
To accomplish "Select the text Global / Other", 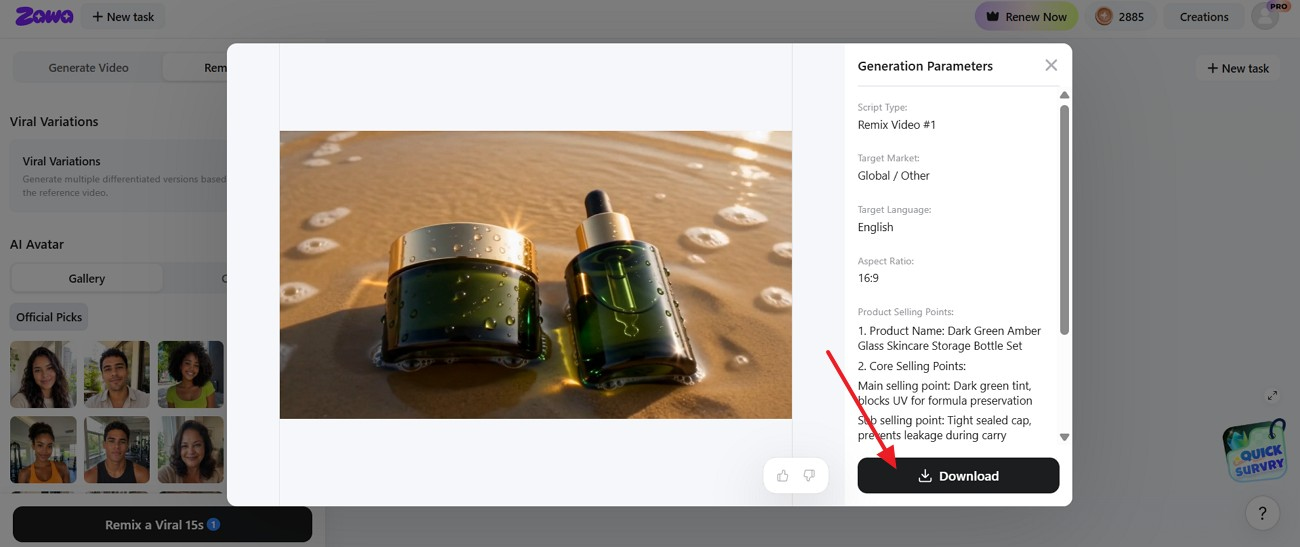I will [894, 176].
